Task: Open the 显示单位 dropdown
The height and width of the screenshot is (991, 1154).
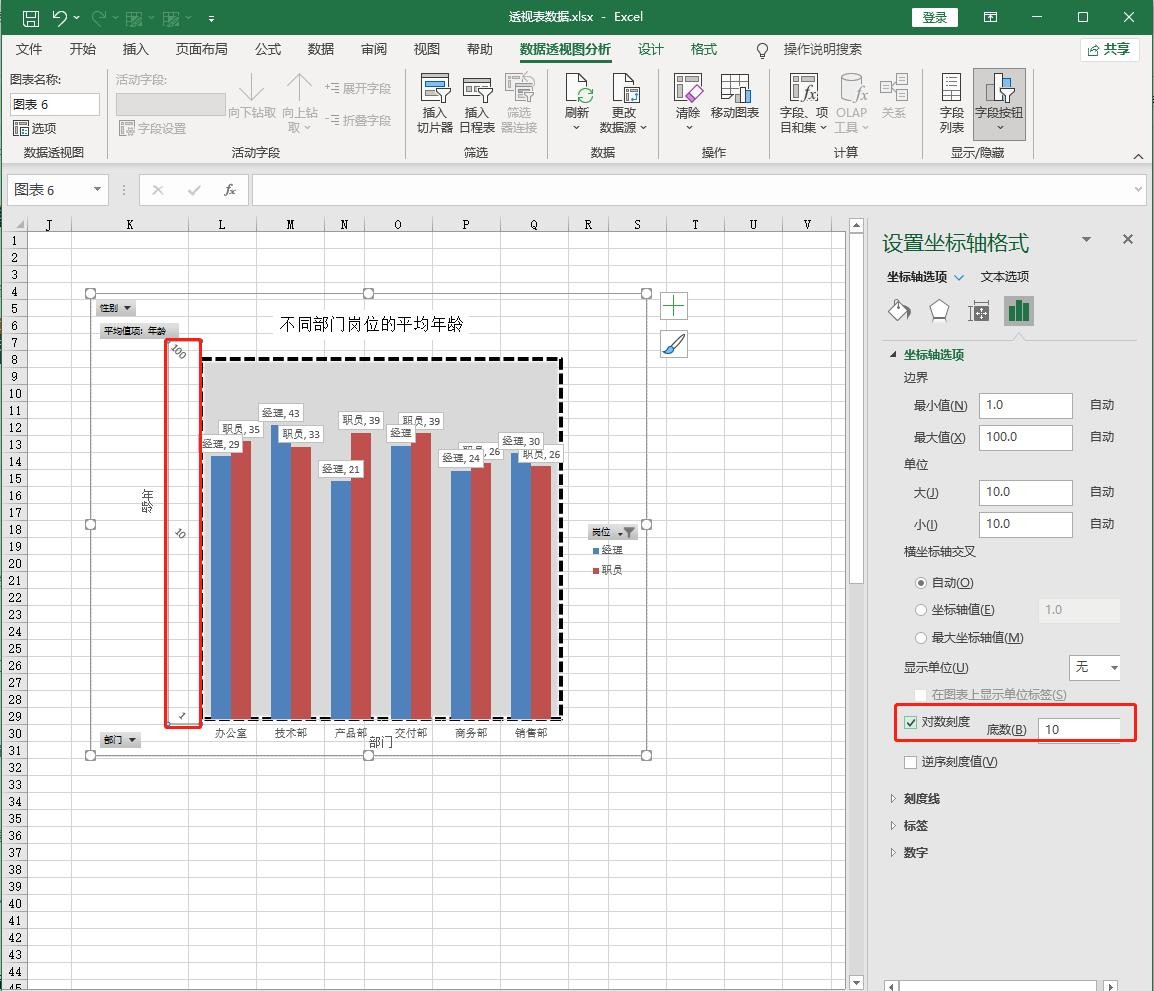Action: point(1095,667)
